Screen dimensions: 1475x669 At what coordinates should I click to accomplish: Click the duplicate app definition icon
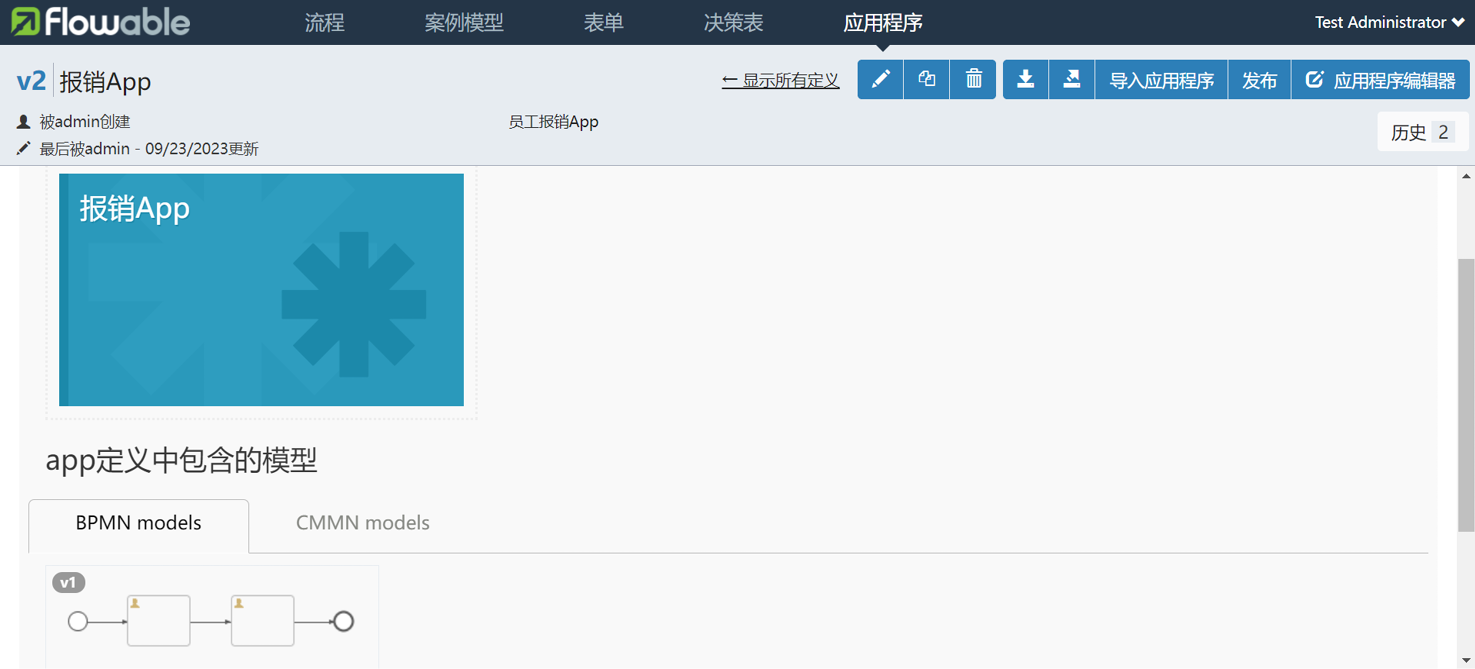(x=927, y=80)
